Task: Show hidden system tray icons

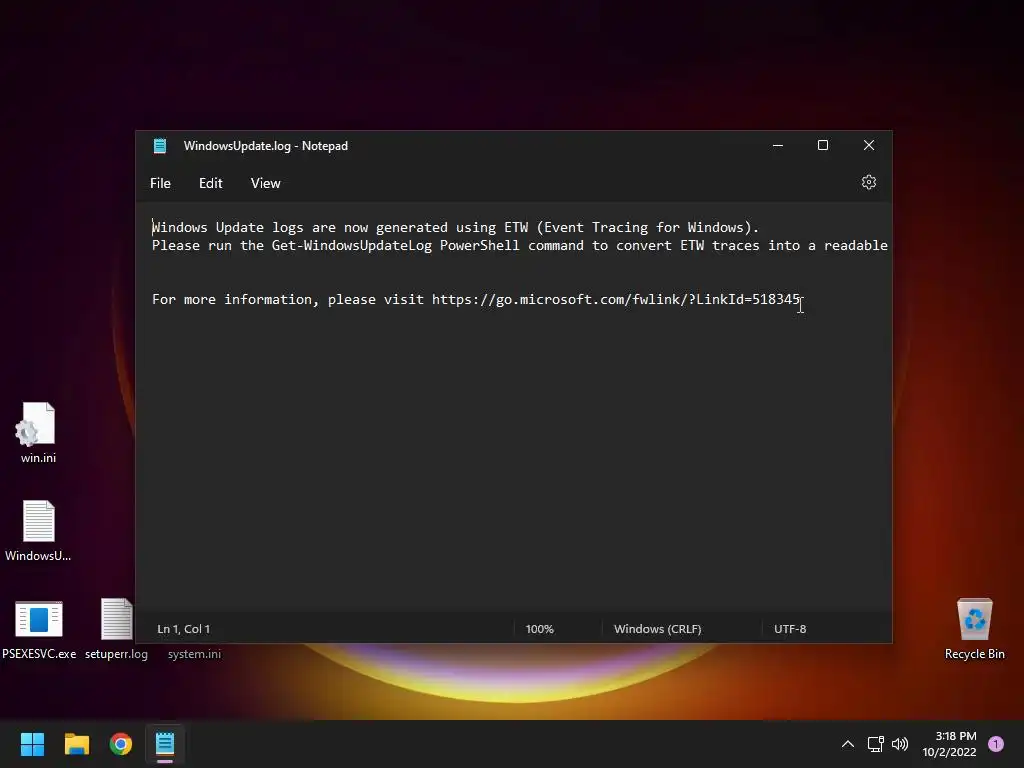Action: (x=848, y=744)
